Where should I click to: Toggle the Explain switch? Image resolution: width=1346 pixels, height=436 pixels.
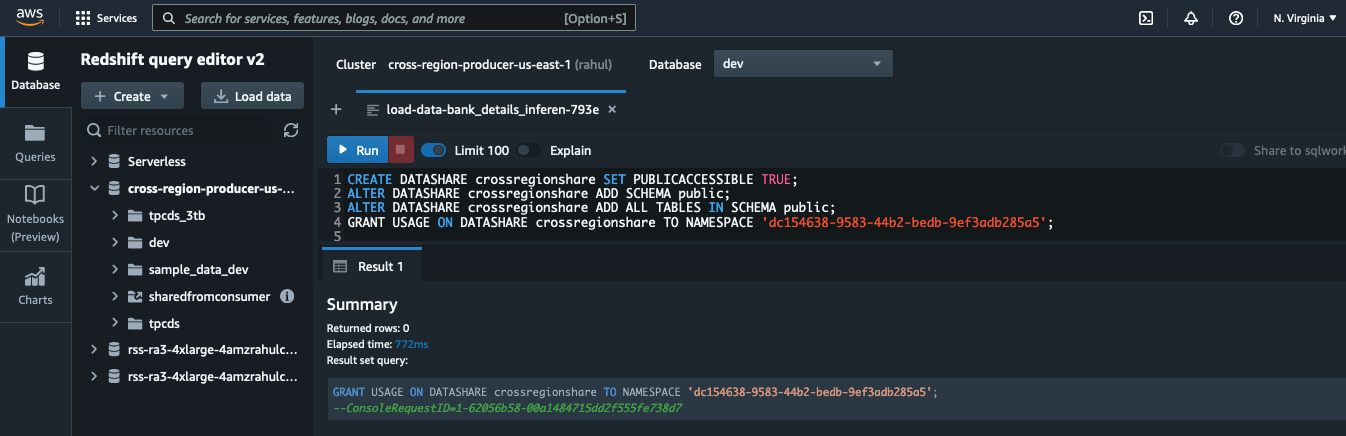(x=529, y=150)
